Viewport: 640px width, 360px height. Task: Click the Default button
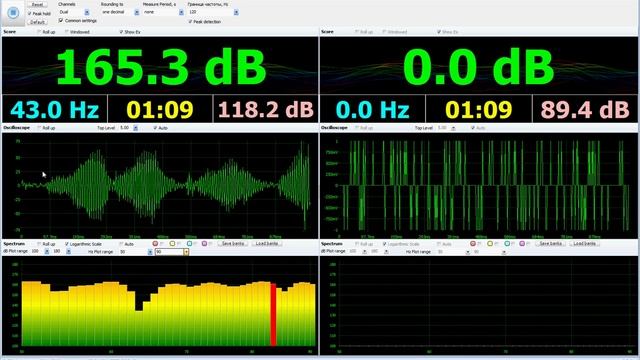(37, 22)
